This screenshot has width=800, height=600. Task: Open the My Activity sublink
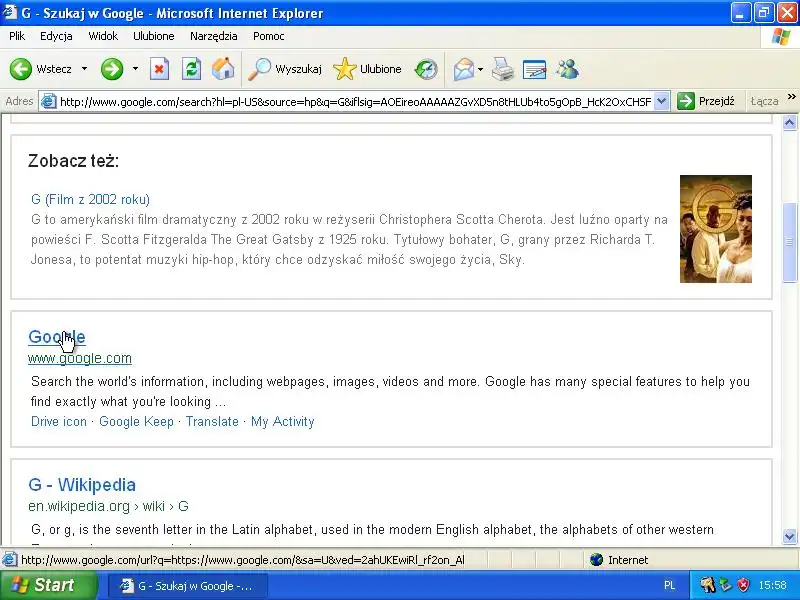(x=283, y=421)
